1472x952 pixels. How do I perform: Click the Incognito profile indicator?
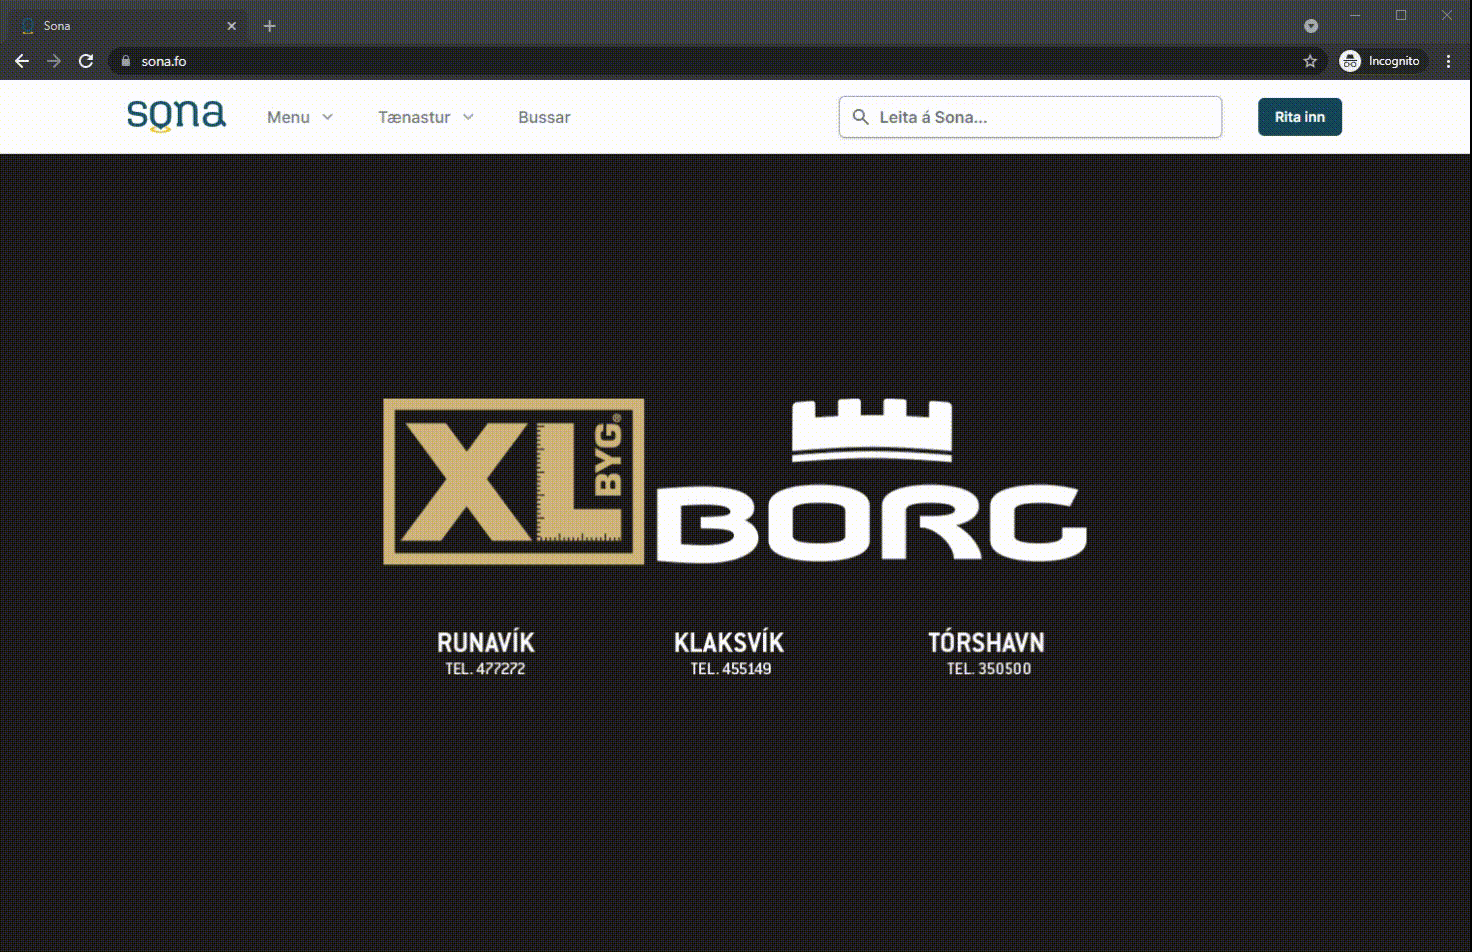coord(1380,61)
